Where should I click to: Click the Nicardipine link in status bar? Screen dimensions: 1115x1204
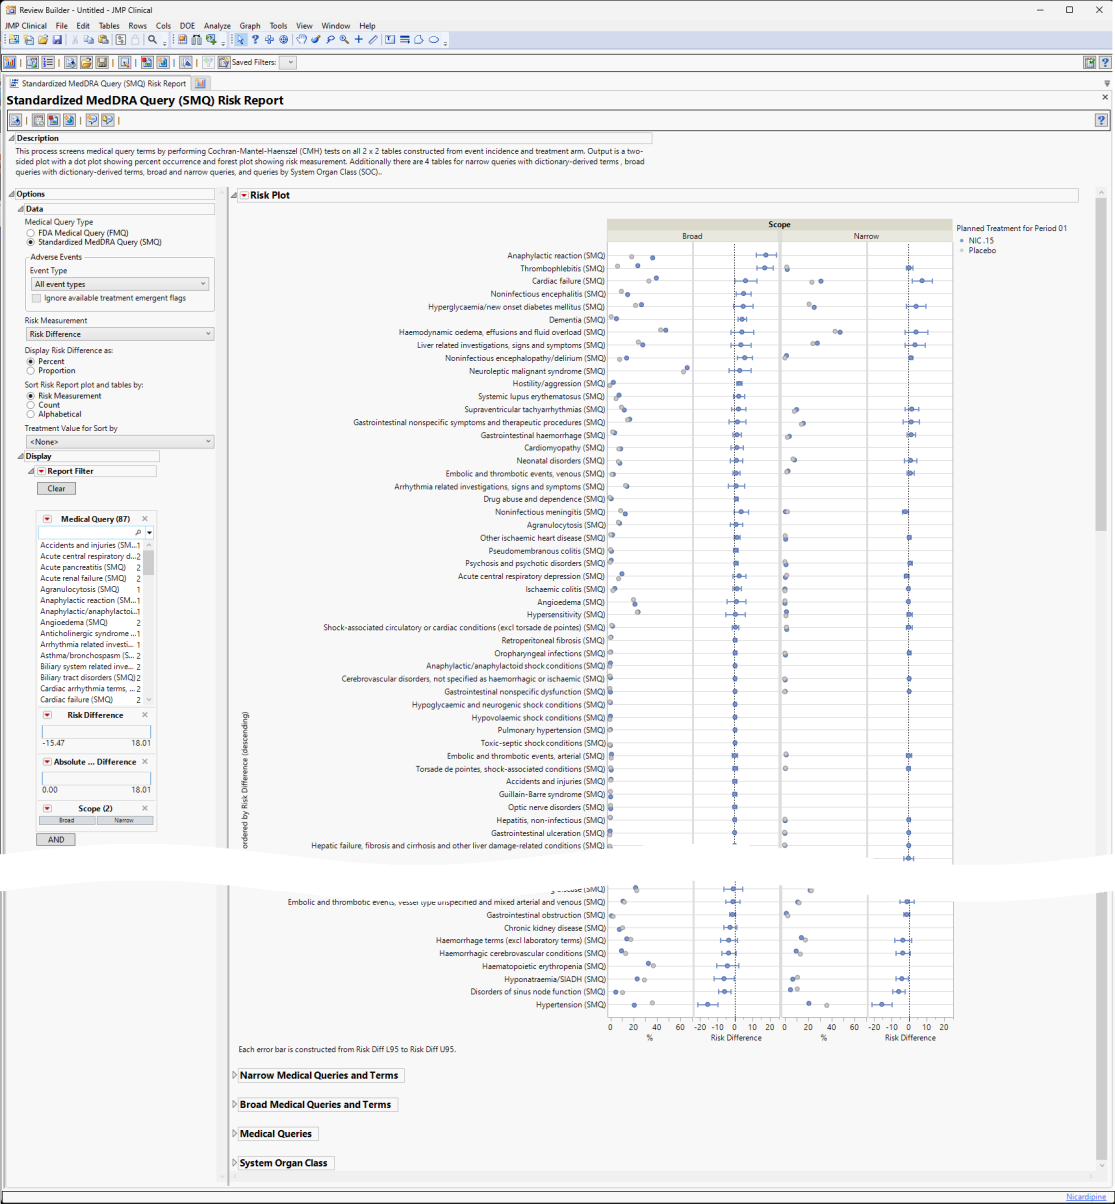point(1085,1197)
